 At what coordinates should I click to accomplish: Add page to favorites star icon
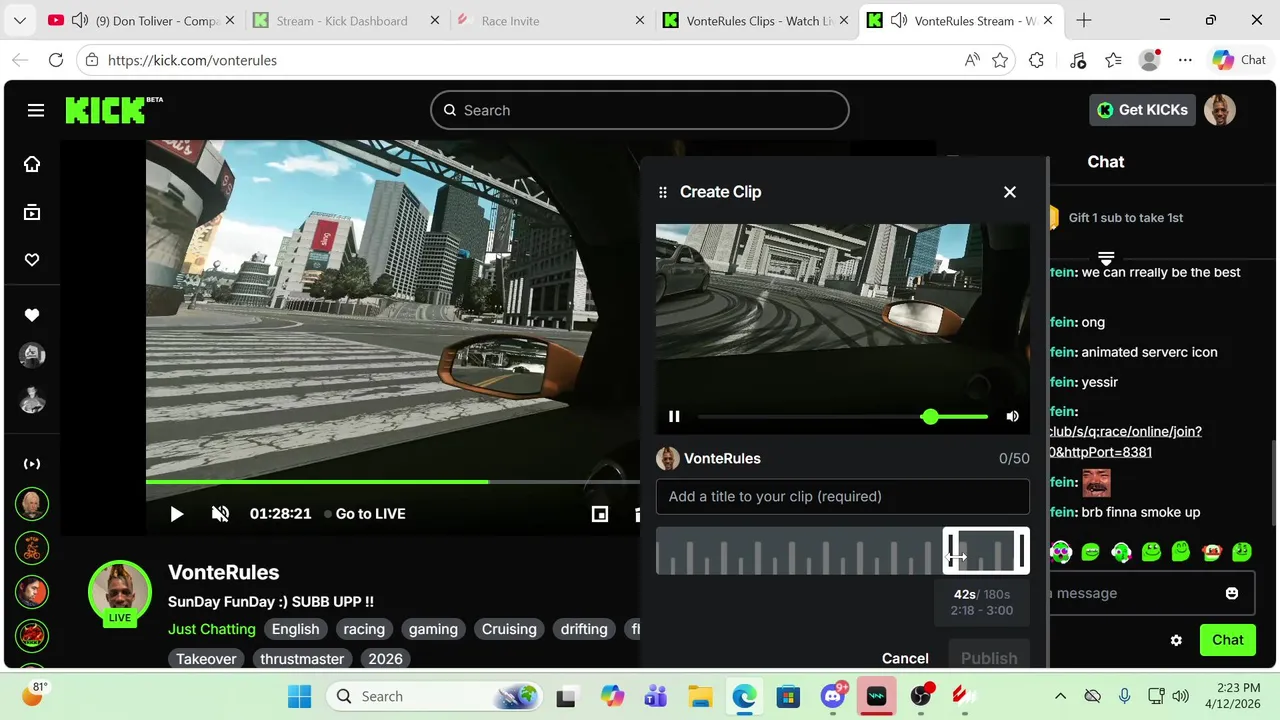coord(1000,60)
